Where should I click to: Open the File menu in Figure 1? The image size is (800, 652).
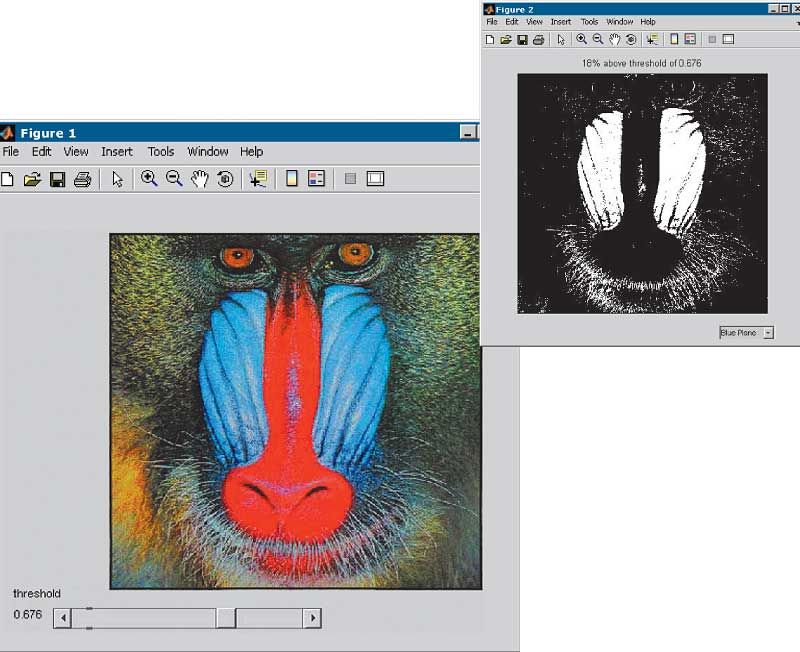point(10,152)
